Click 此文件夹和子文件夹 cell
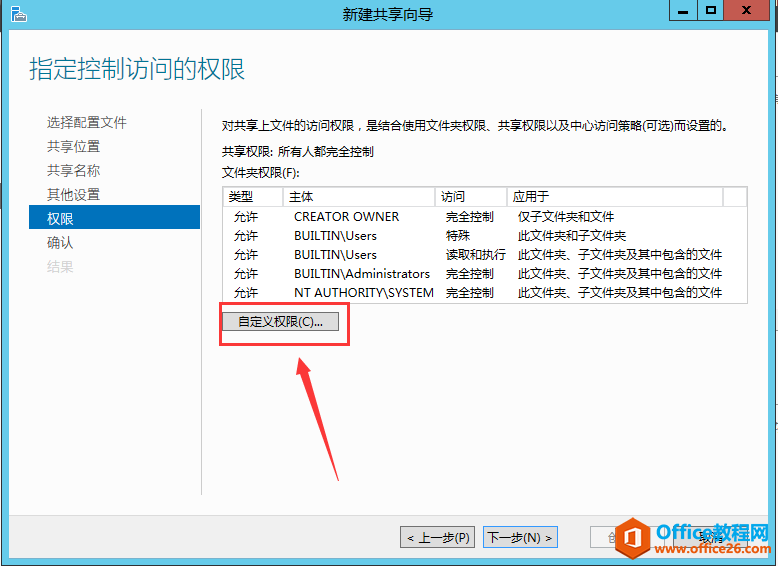 click(x=572, y=236)
